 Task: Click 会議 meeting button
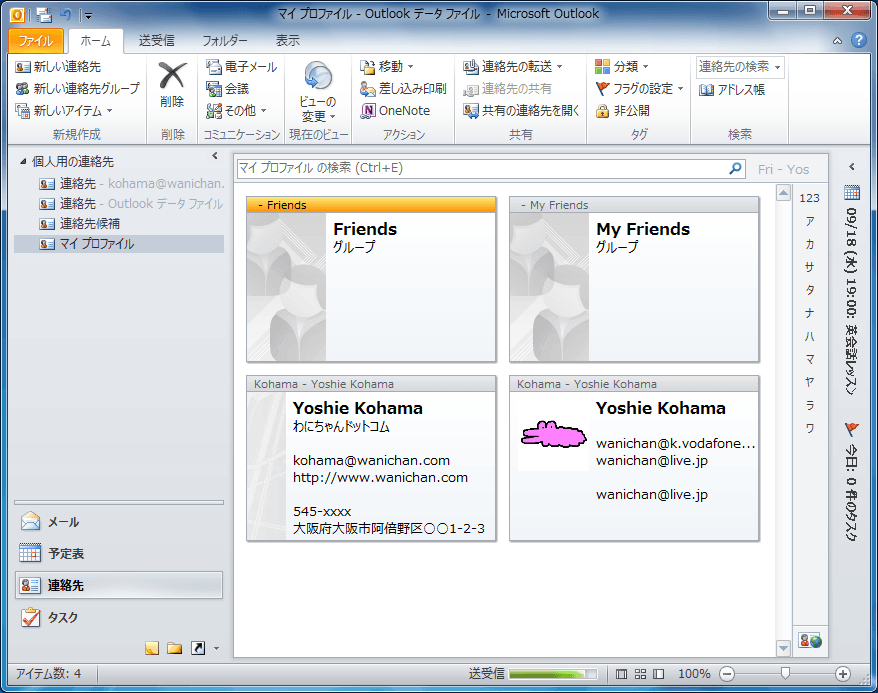(227, 88)
